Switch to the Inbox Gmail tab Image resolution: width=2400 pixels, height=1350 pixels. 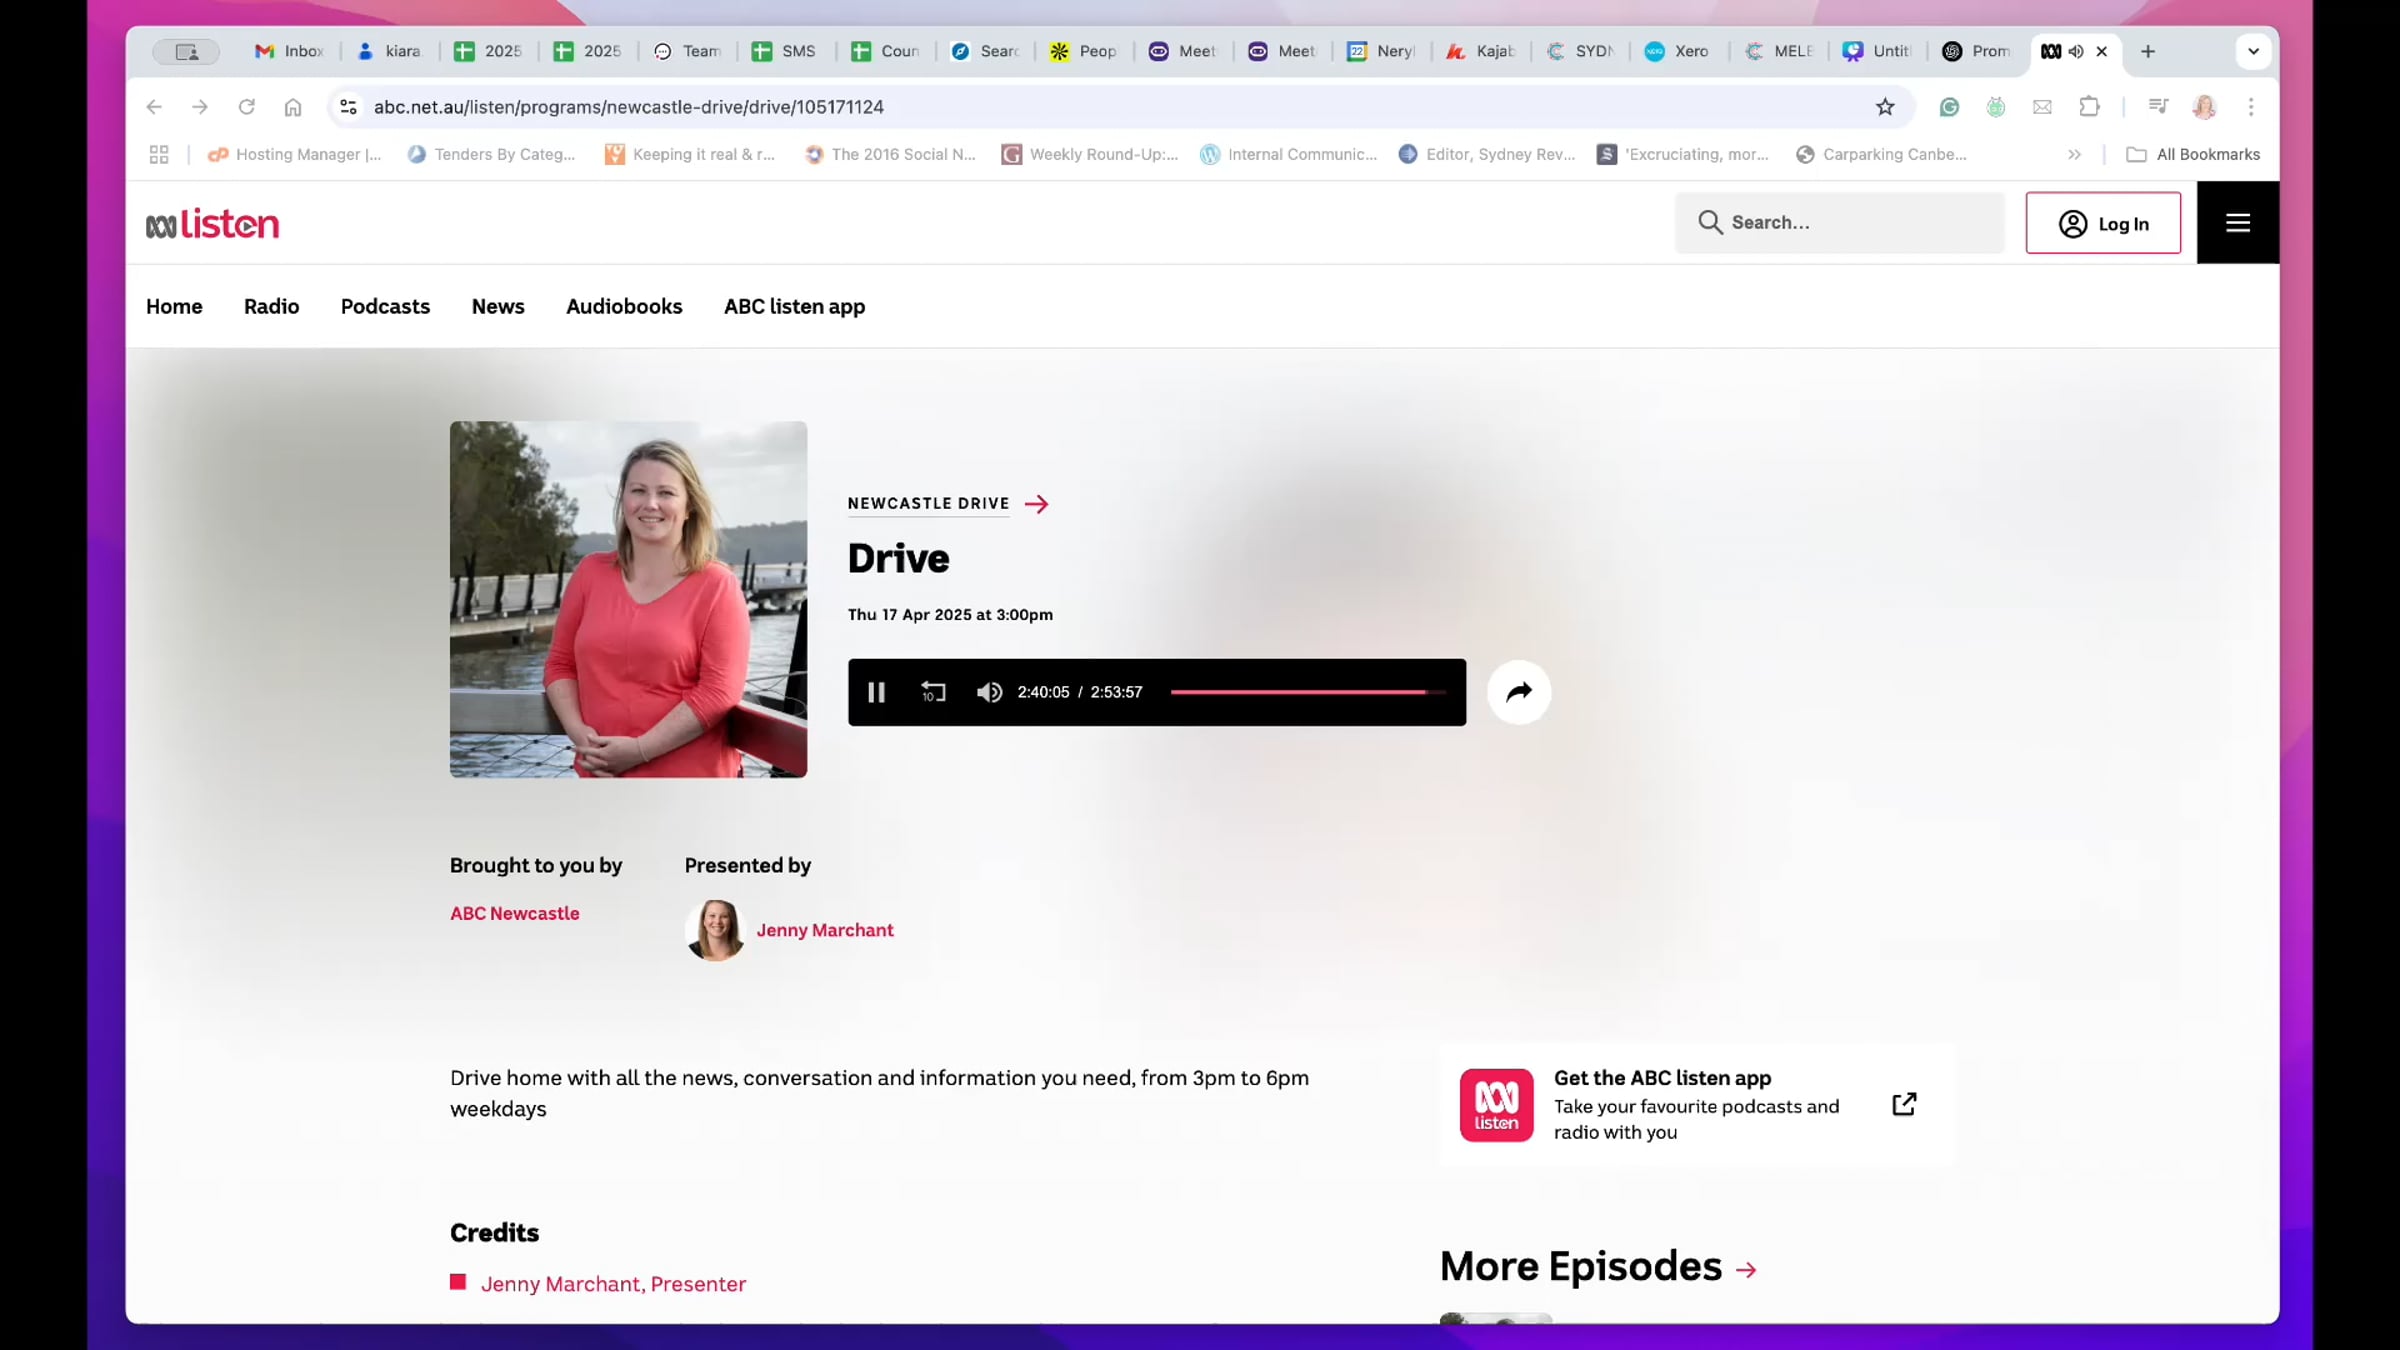[290, 51]
